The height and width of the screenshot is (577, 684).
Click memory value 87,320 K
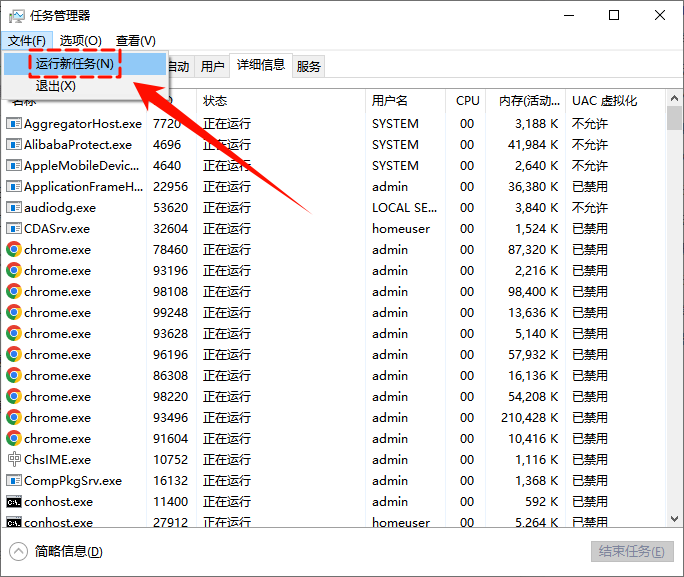[x=533, y=249]
